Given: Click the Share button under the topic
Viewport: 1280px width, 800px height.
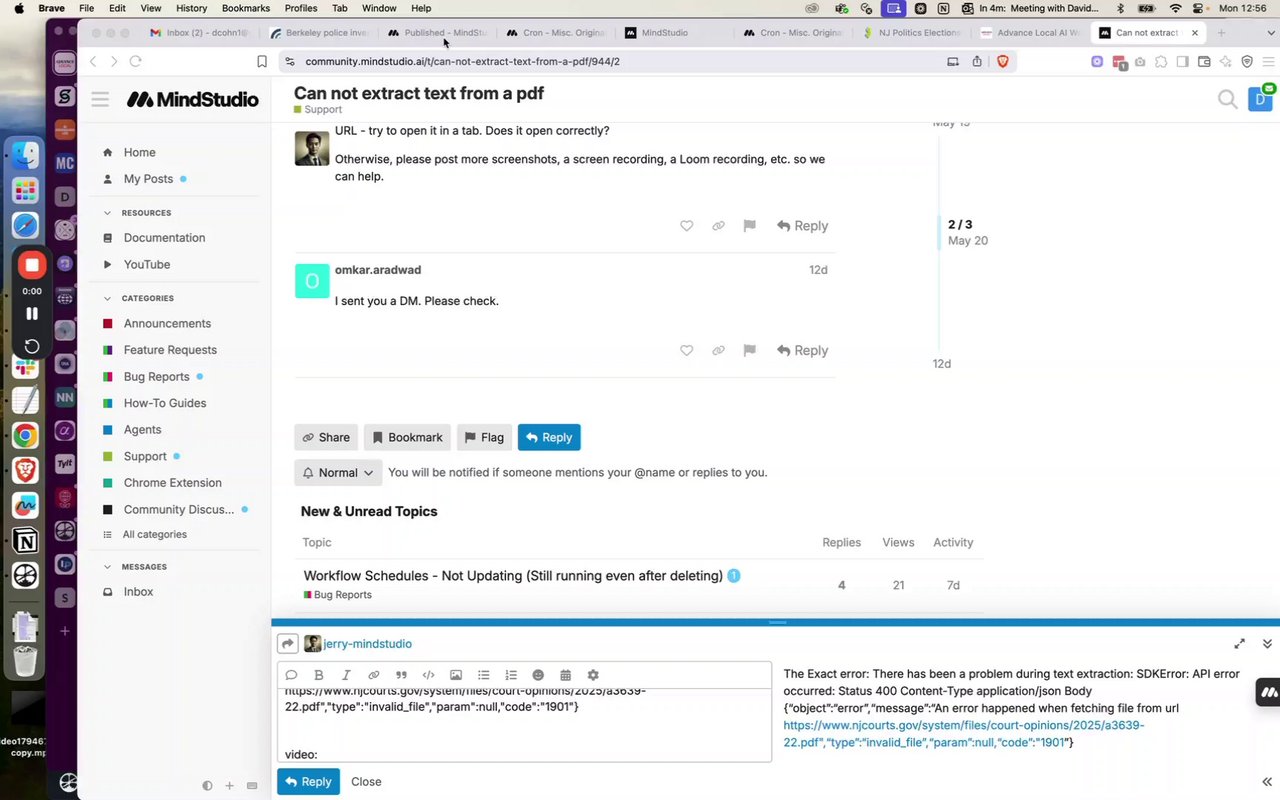Looking at the screenshot, I should 326,438.
